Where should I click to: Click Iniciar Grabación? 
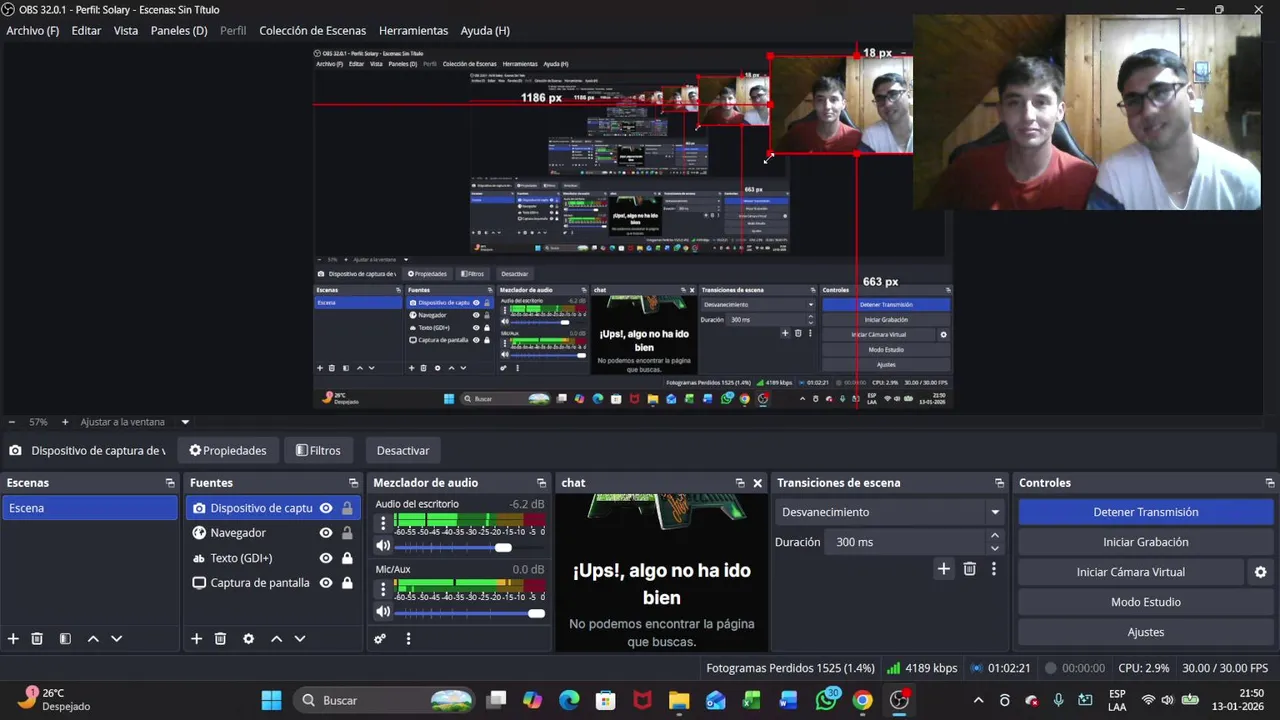pyautogui.click(x=1145, y=542)
